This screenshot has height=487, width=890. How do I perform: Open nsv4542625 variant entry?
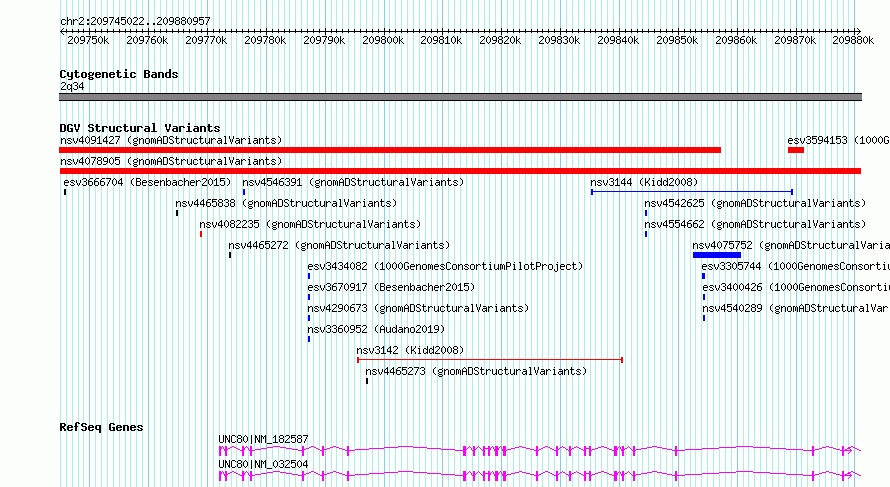pyautogui.click(x=755, y=203)
